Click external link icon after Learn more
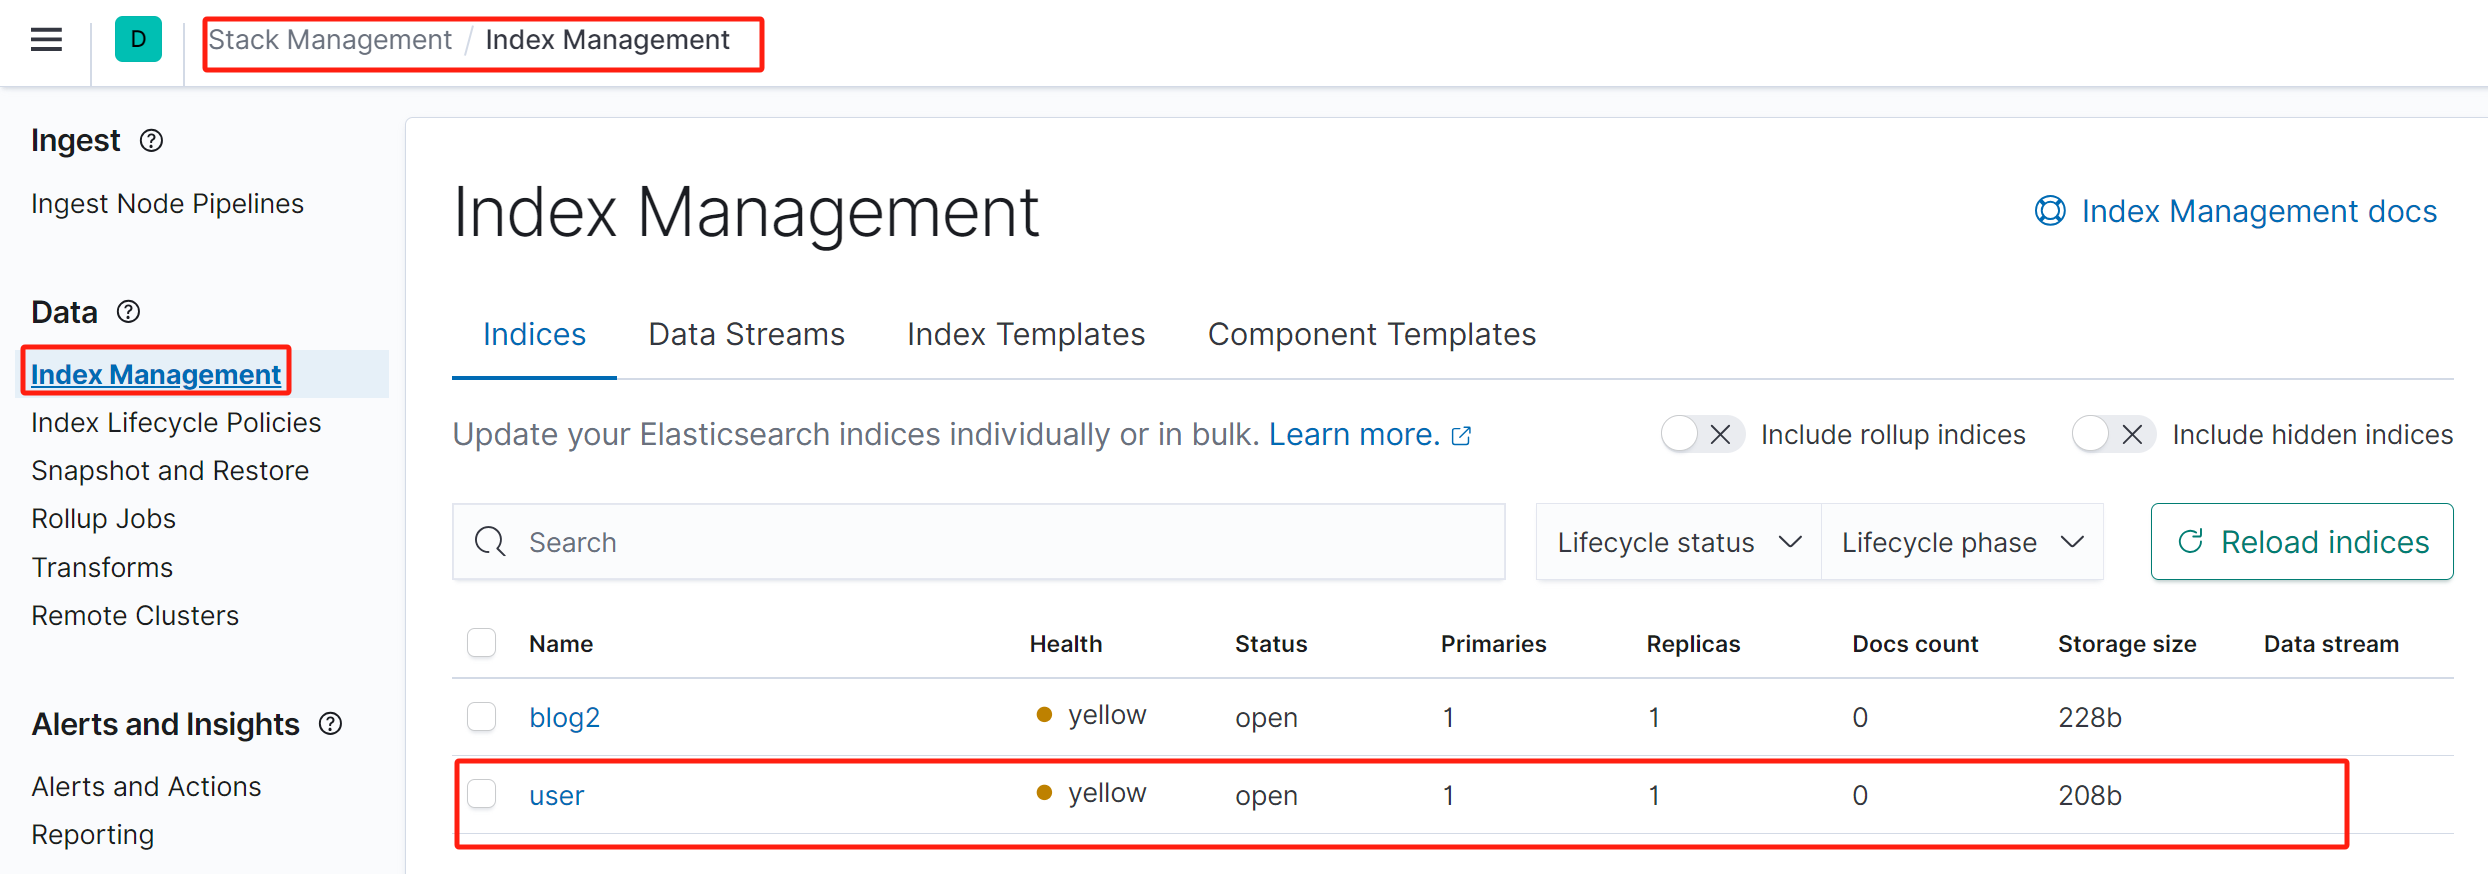 coord(1461,436)
